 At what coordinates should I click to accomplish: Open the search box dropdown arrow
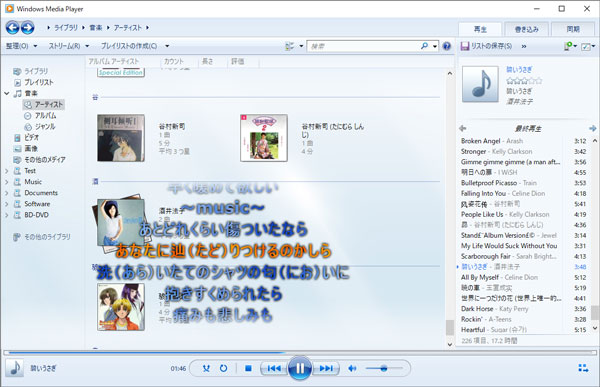(435, 46)
